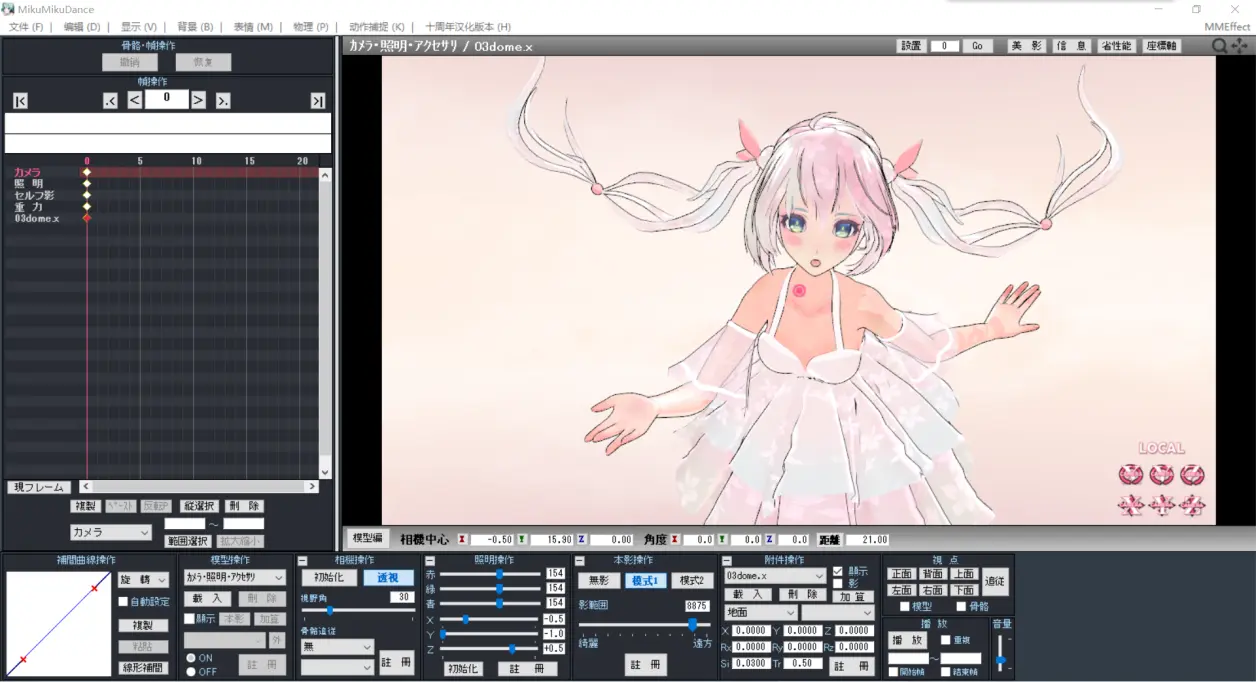This screenshot has height=682, width=1256.
Task: Click the 正面 front view button
Action: coord(901,574)
